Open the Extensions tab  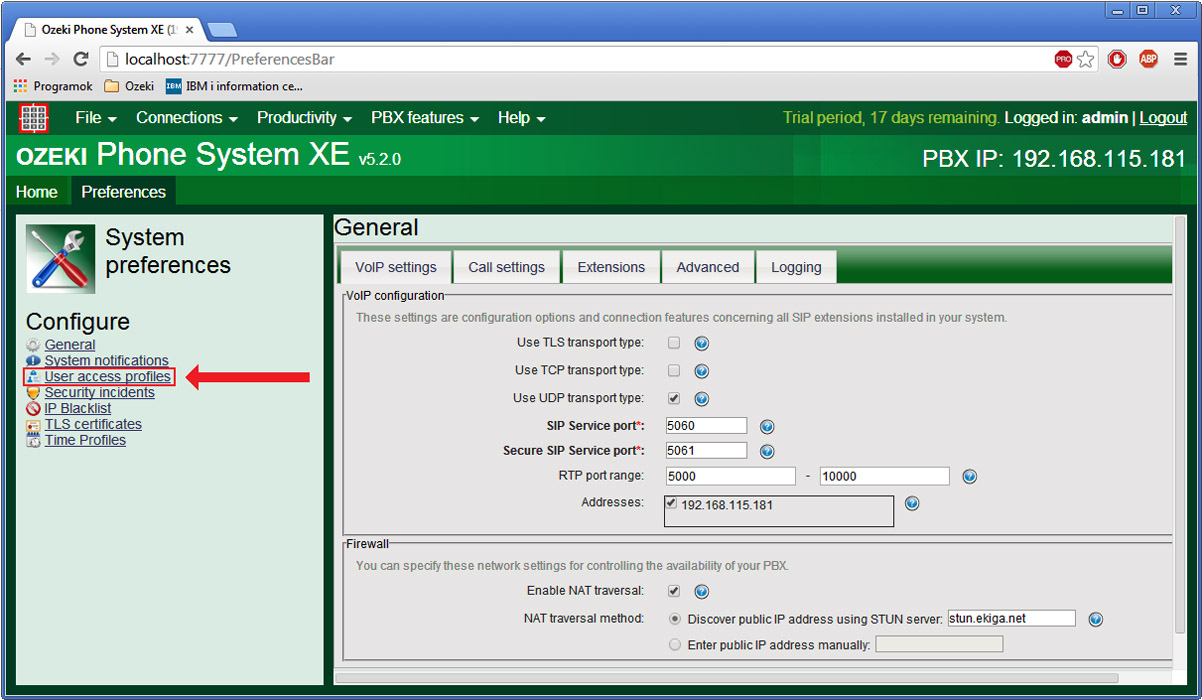click(x=611, y=267)
